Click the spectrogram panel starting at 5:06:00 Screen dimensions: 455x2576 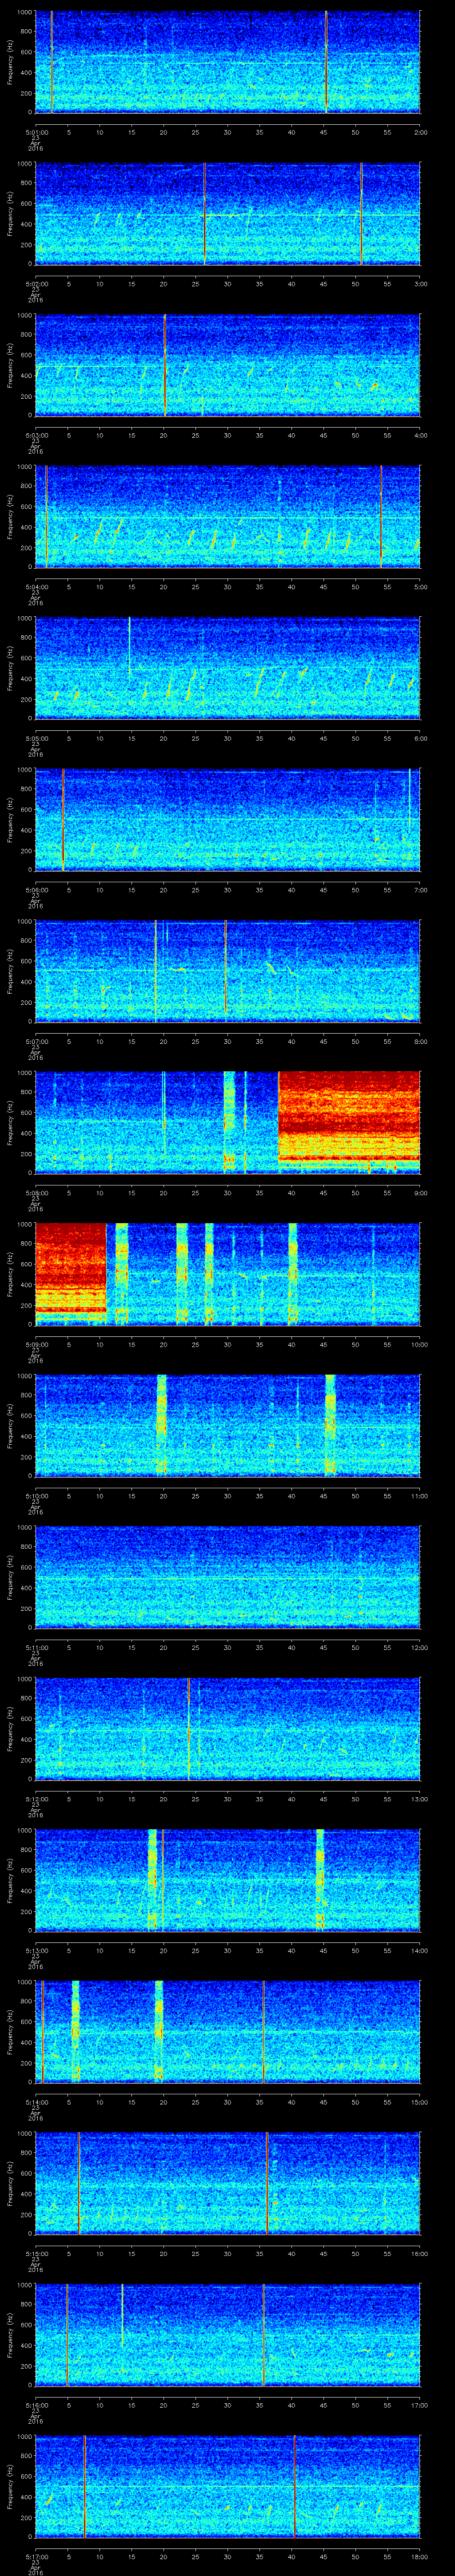coord(228,820)
